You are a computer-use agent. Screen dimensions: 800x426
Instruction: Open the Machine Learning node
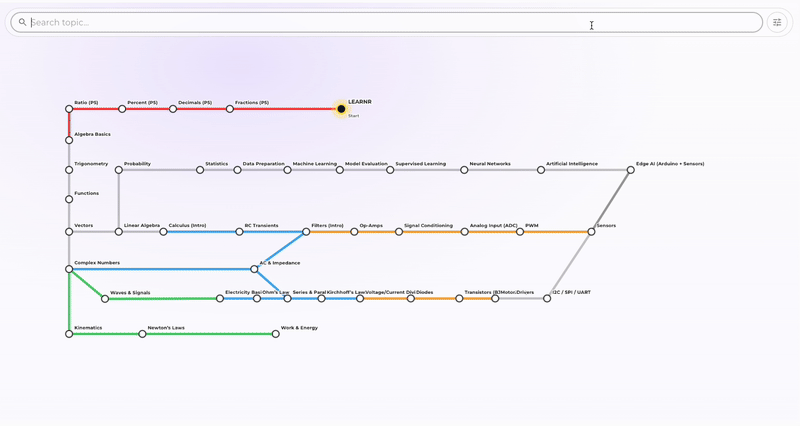coord(288,170)
